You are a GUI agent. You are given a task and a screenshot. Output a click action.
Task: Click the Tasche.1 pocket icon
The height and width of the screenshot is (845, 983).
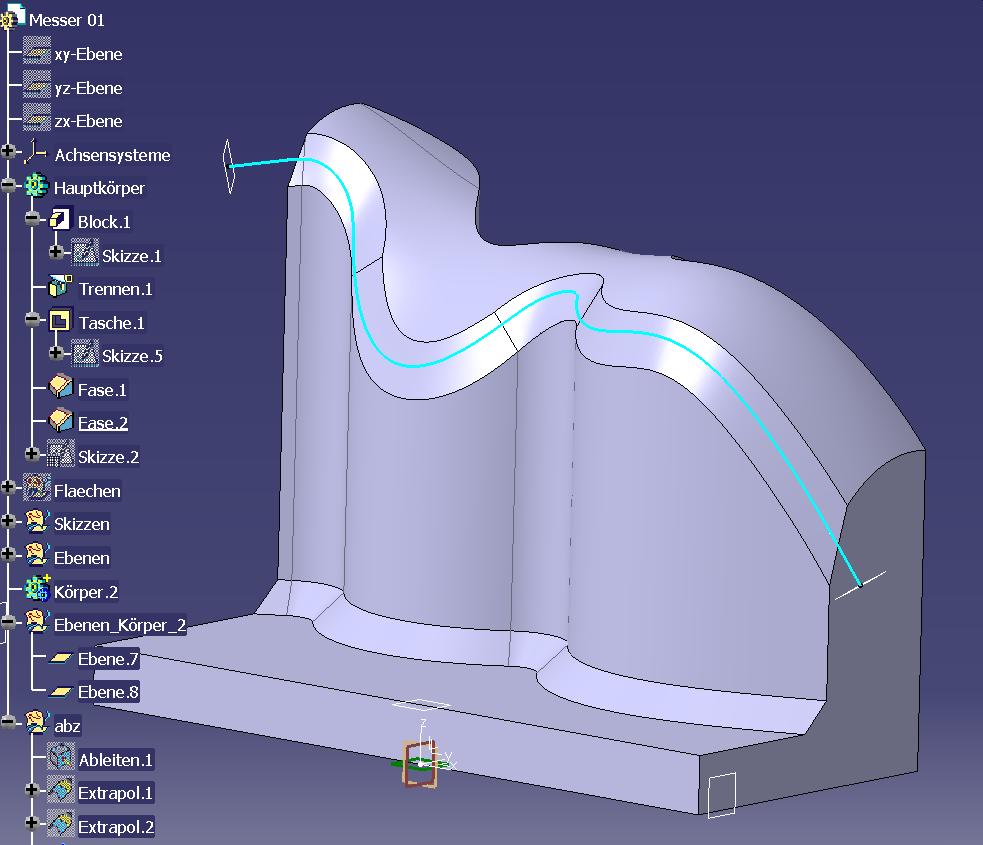[61, 320]
